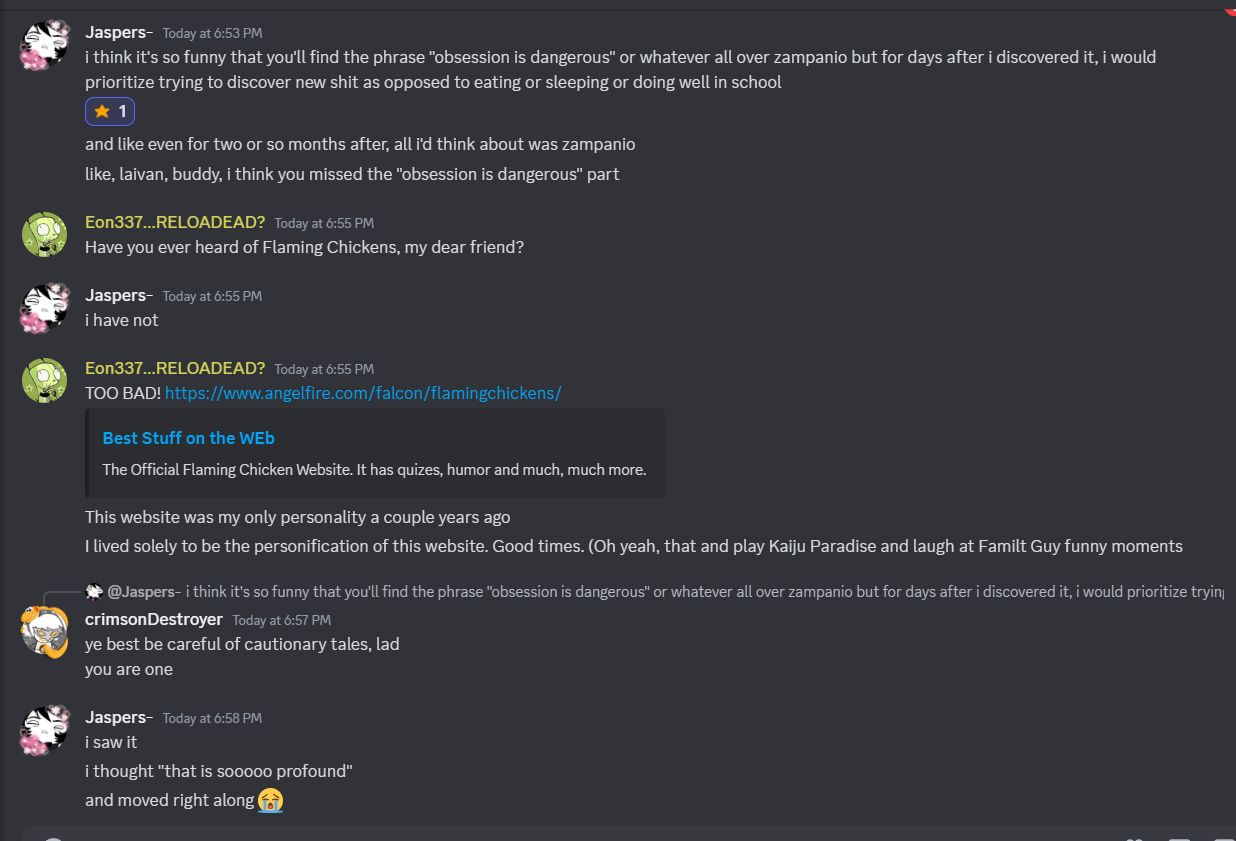Screen dimensions: 1236x841
Task: Click Jaspers' avatar on the 6:53 PM message
Action: [x=44, y=45]
